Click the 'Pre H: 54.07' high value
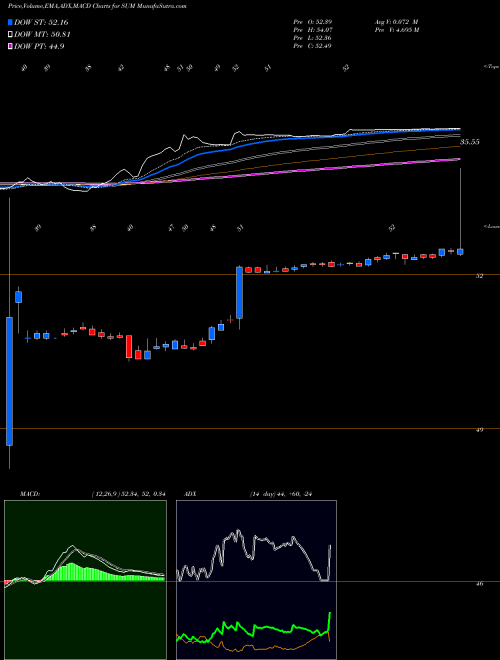 (x=312, y=30)
